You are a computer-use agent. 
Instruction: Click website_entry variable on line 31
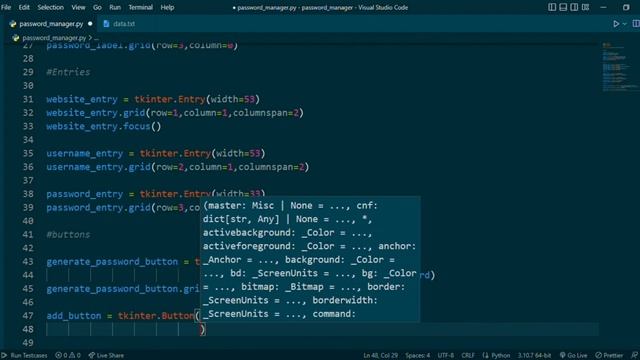[x=82, y=99]
